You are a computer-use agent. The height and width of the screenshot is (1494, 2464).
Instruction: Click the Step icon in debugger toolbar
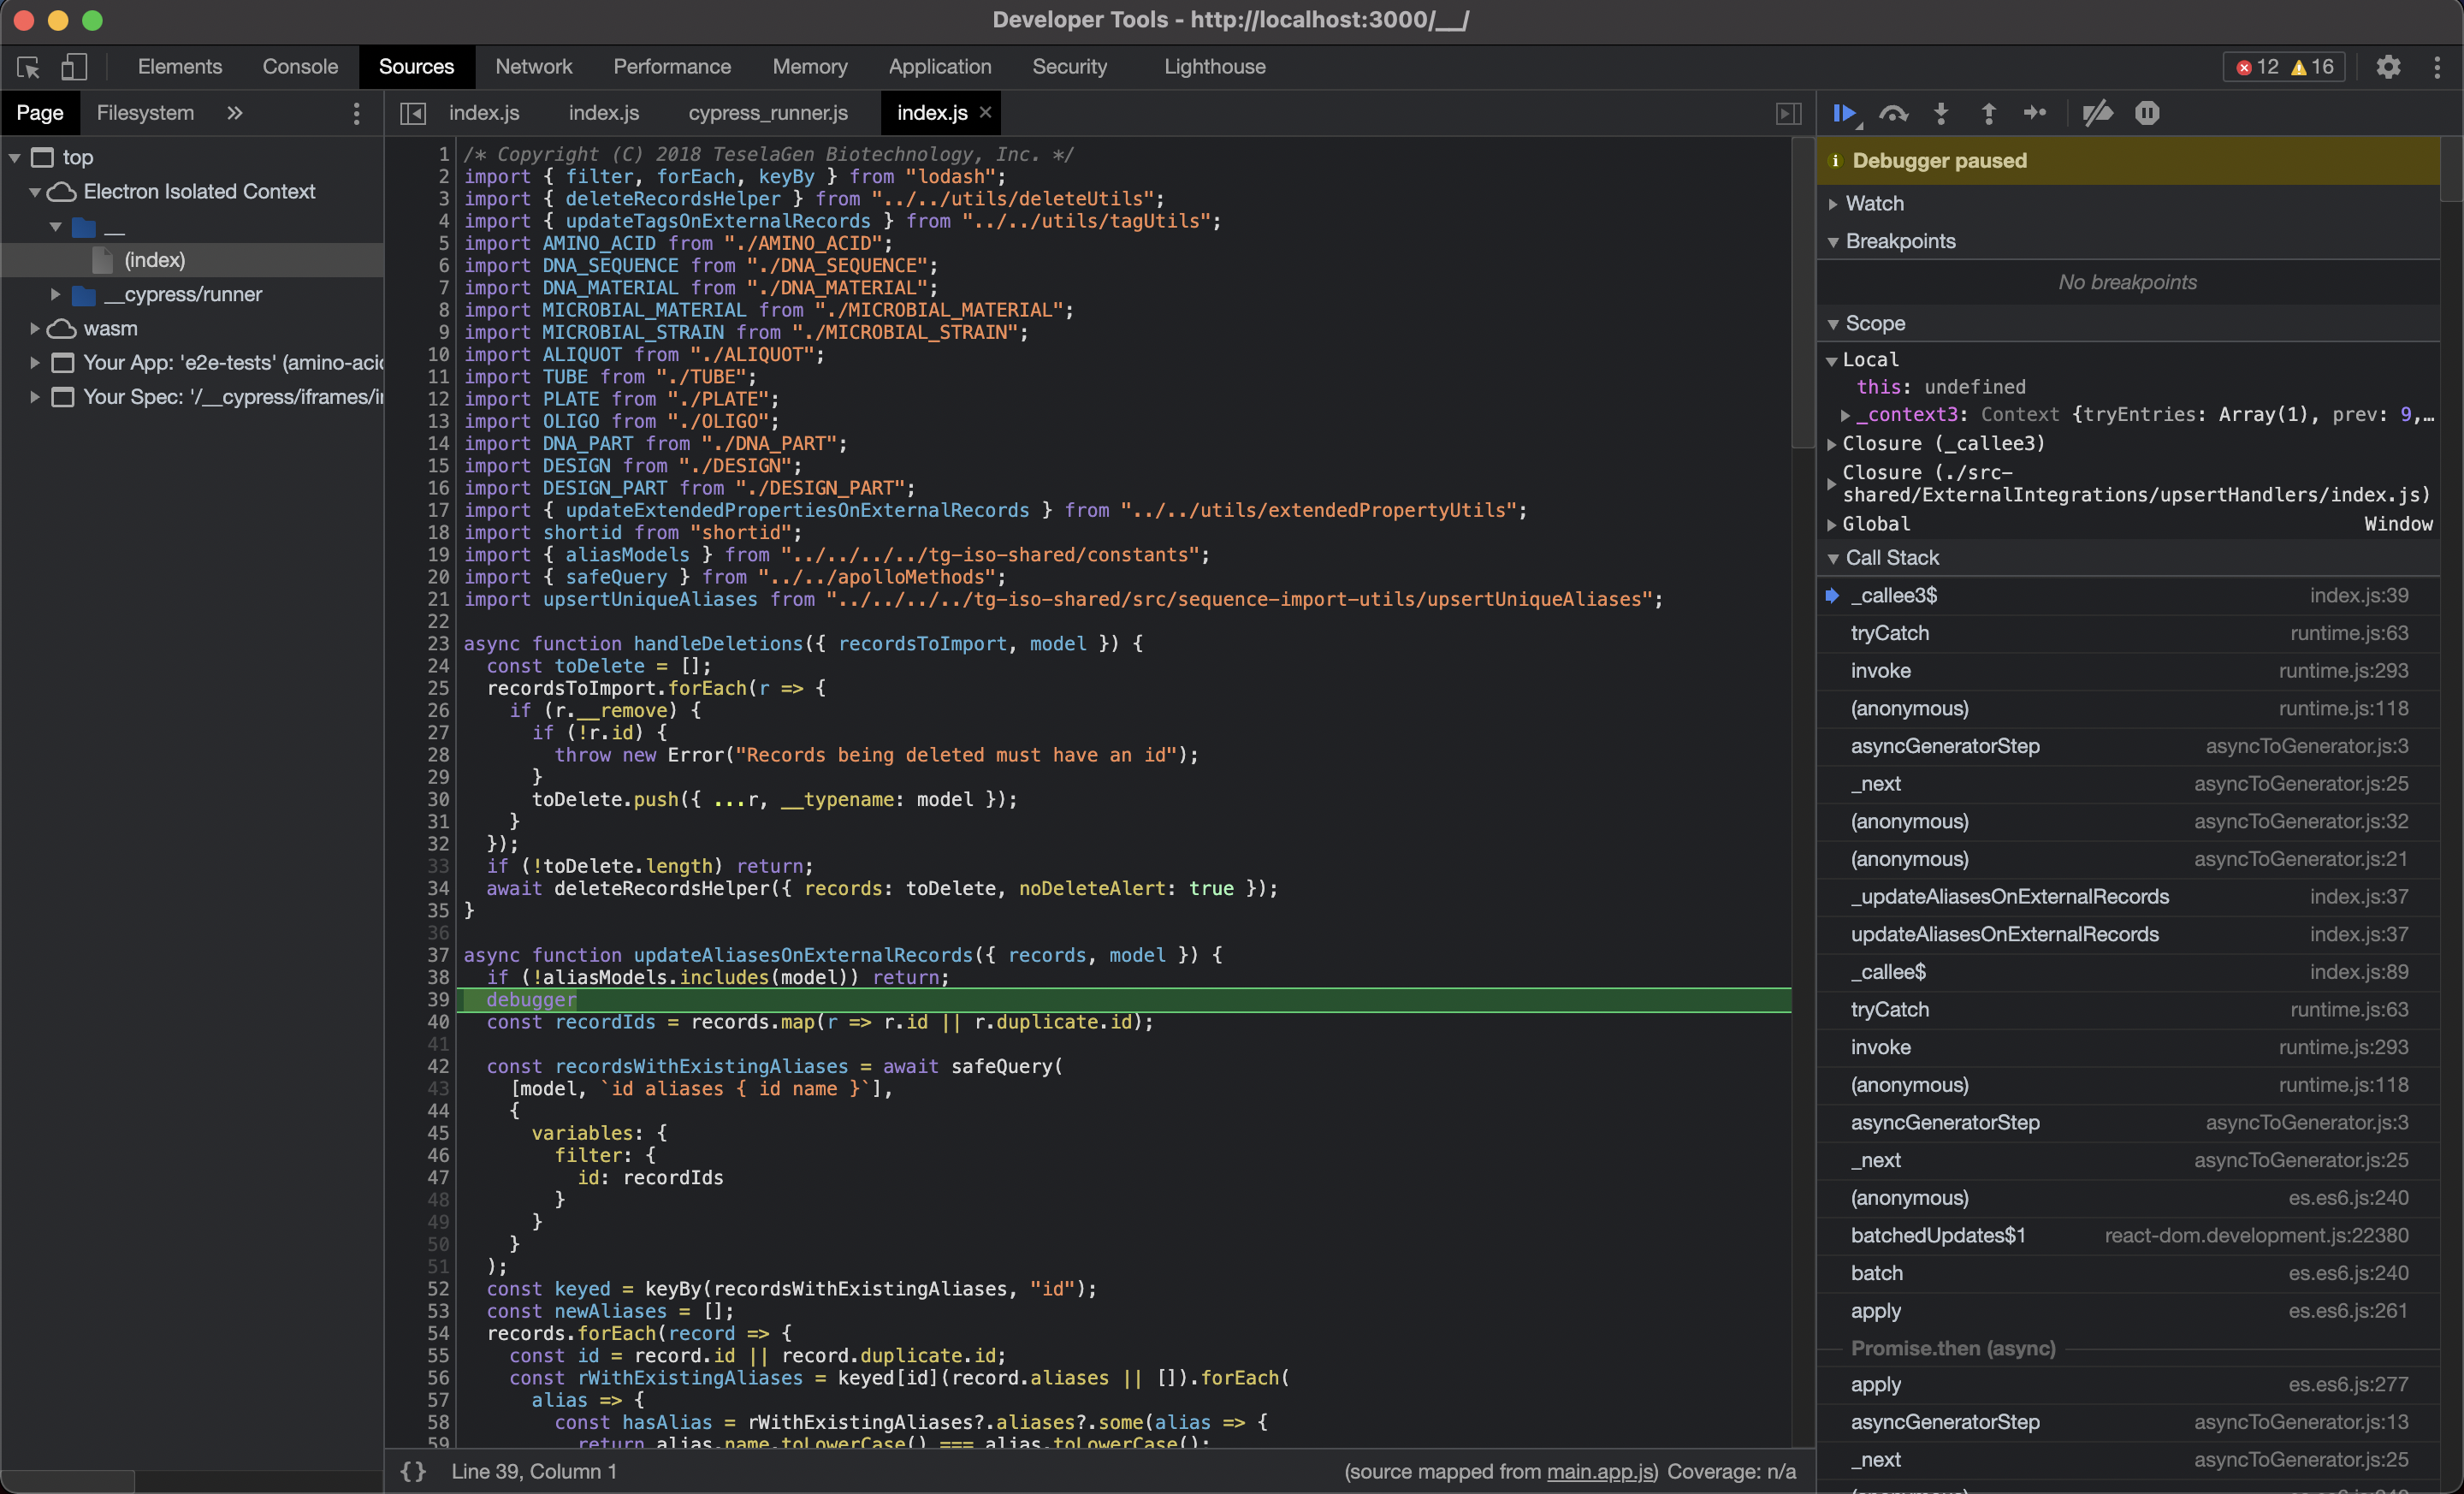pyautogui.click(x=2035, y=113)
